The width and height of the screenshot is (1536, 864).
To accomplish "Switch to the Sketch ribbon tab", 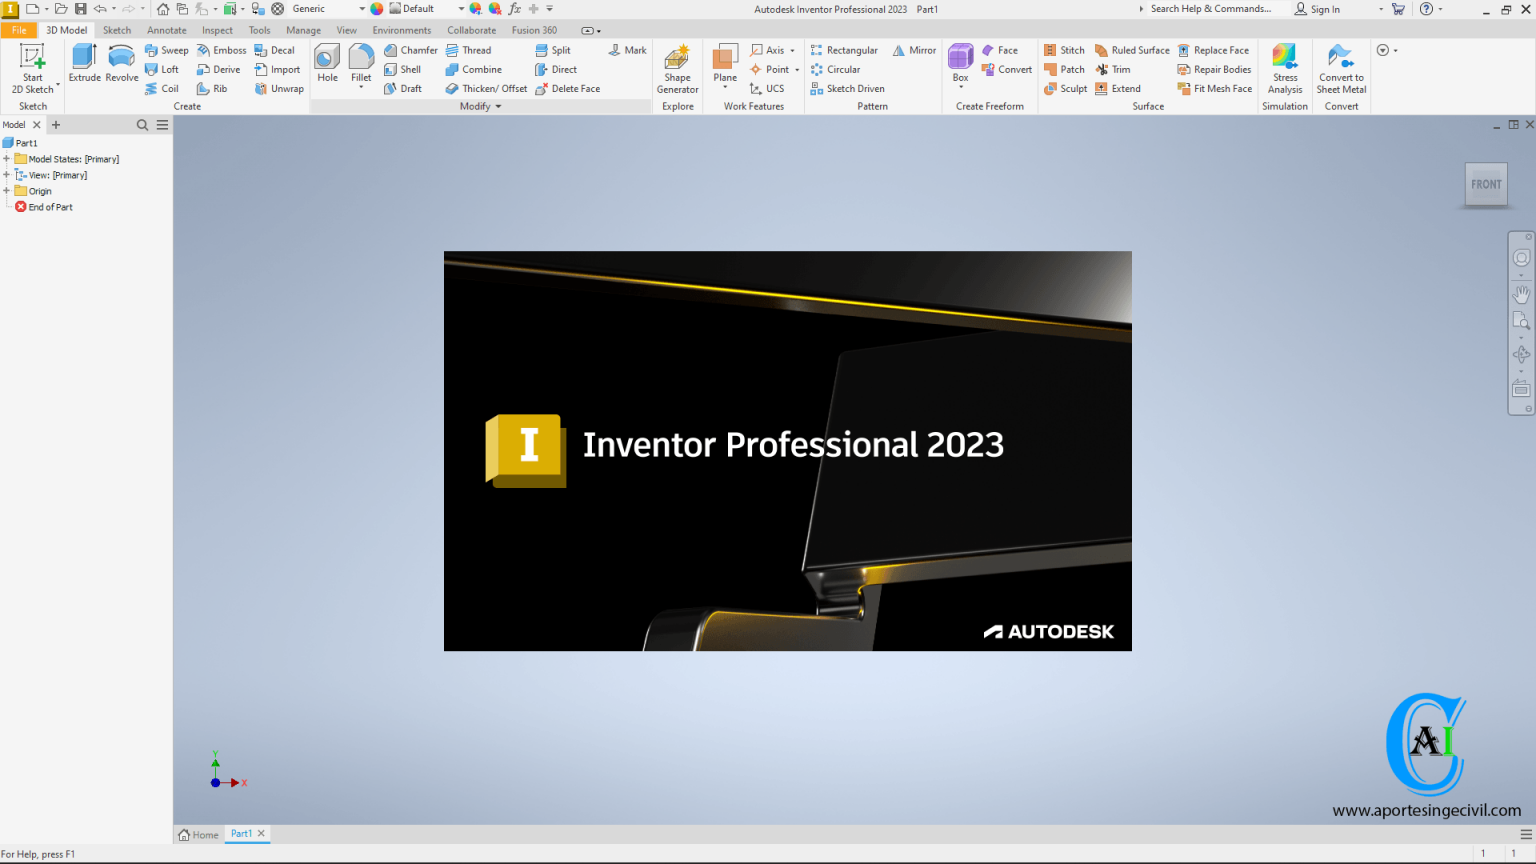I will pos(116,29).
